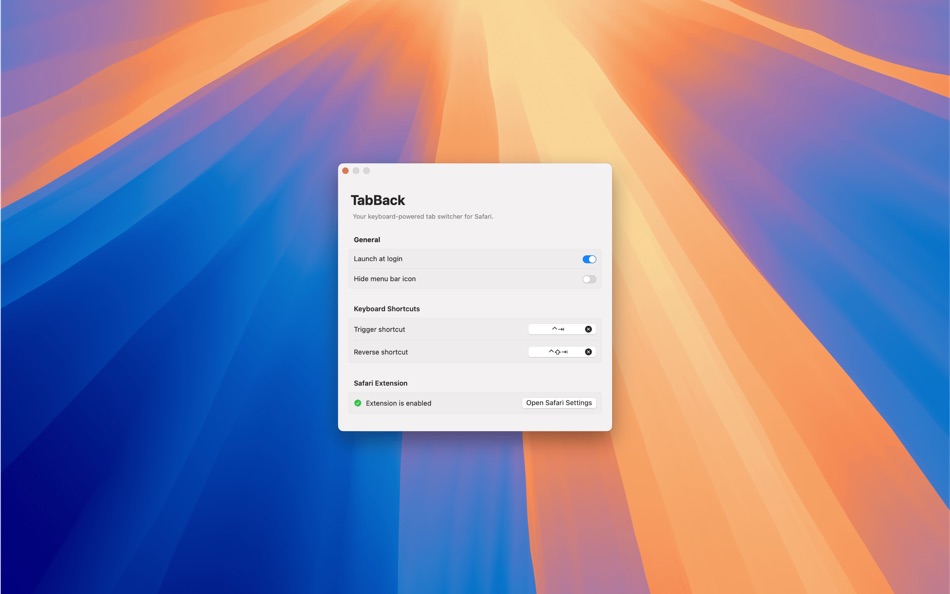Close the TabBack window with red button
The width and height of the screenshot is (950, 594).
point(345,171)
